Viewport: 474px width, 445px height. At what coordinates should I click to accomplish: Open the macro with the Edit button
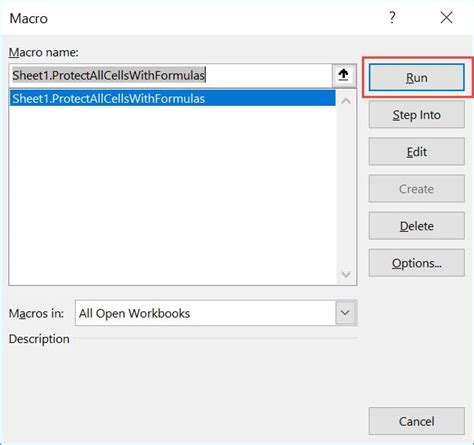tap(417, 152)
